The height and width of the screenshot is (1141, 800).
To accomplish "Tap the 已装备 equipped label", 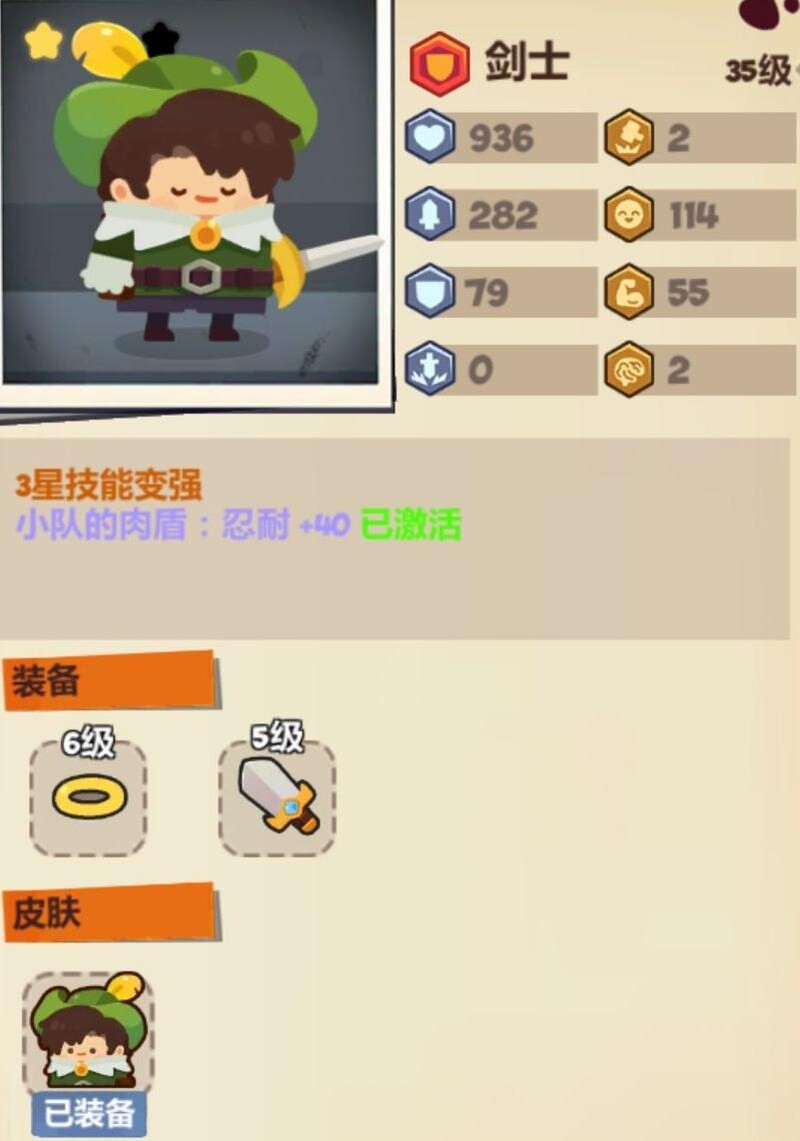I will click(x=89, y=1113).
